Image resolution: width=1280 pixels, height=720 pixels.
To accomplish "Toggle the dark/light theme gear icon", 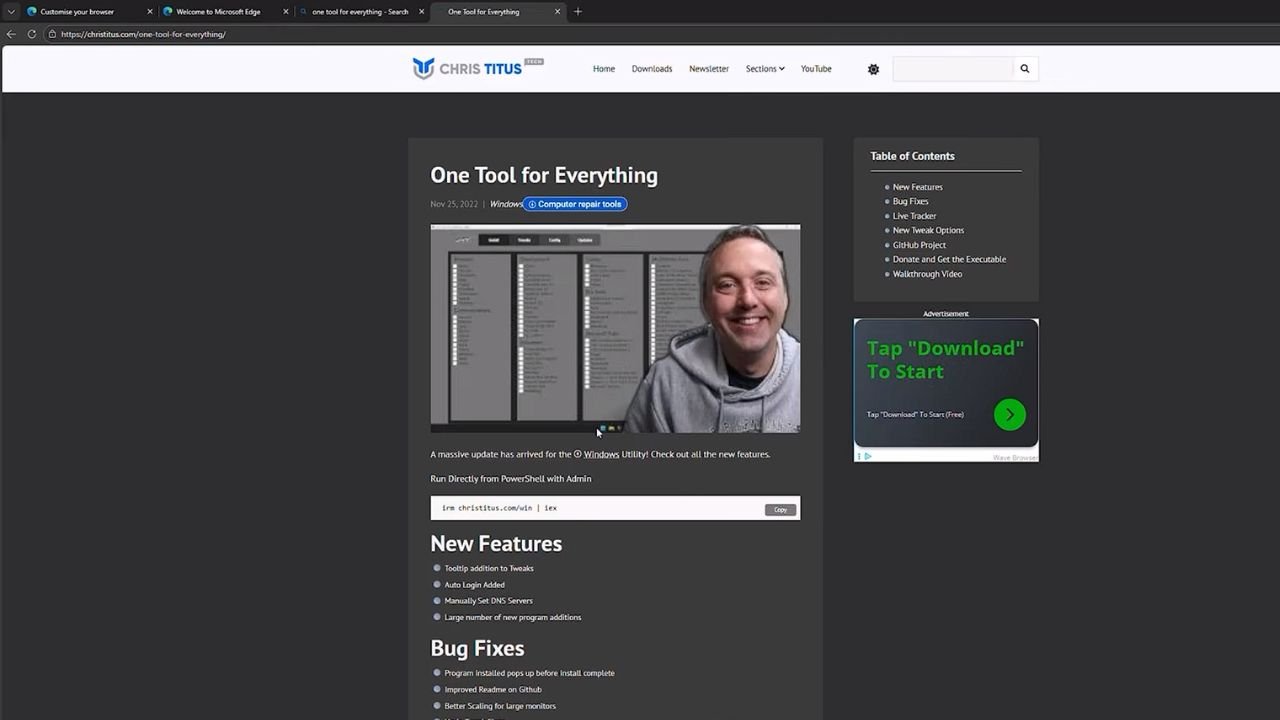I will [873, 69].
